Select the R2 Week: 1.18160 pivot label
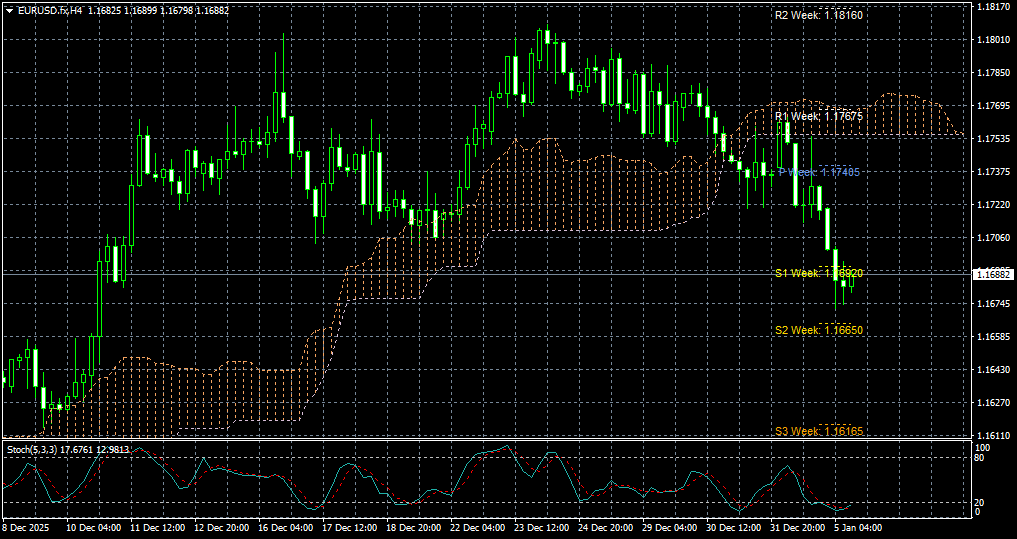The height and width of the screenshot is (539, 1017). (819, 15)
